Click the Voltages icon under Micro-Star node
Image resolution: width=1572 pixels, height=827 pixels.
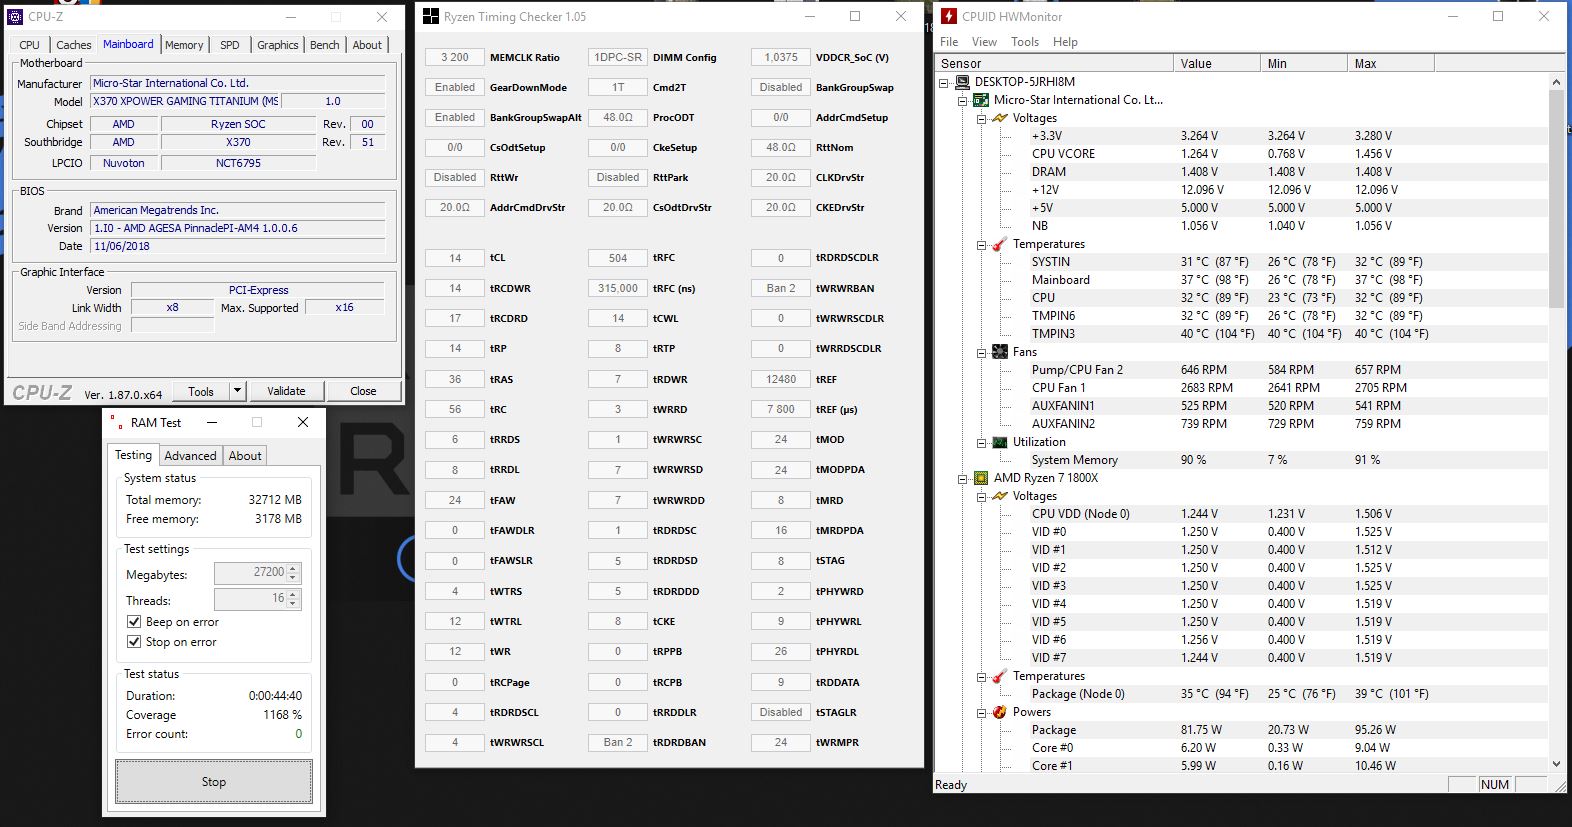click(999, 118)
